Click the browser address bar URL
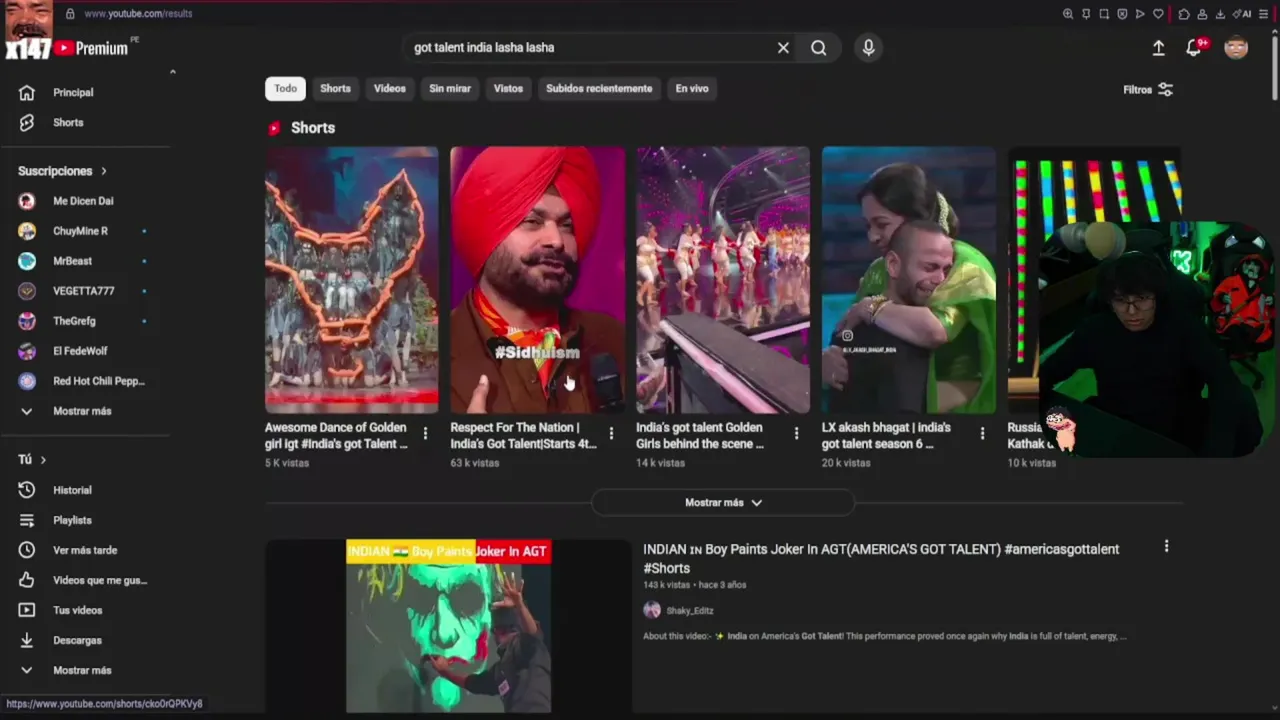The width and height of the screenshot is (1280, 720). coord(138,14)
